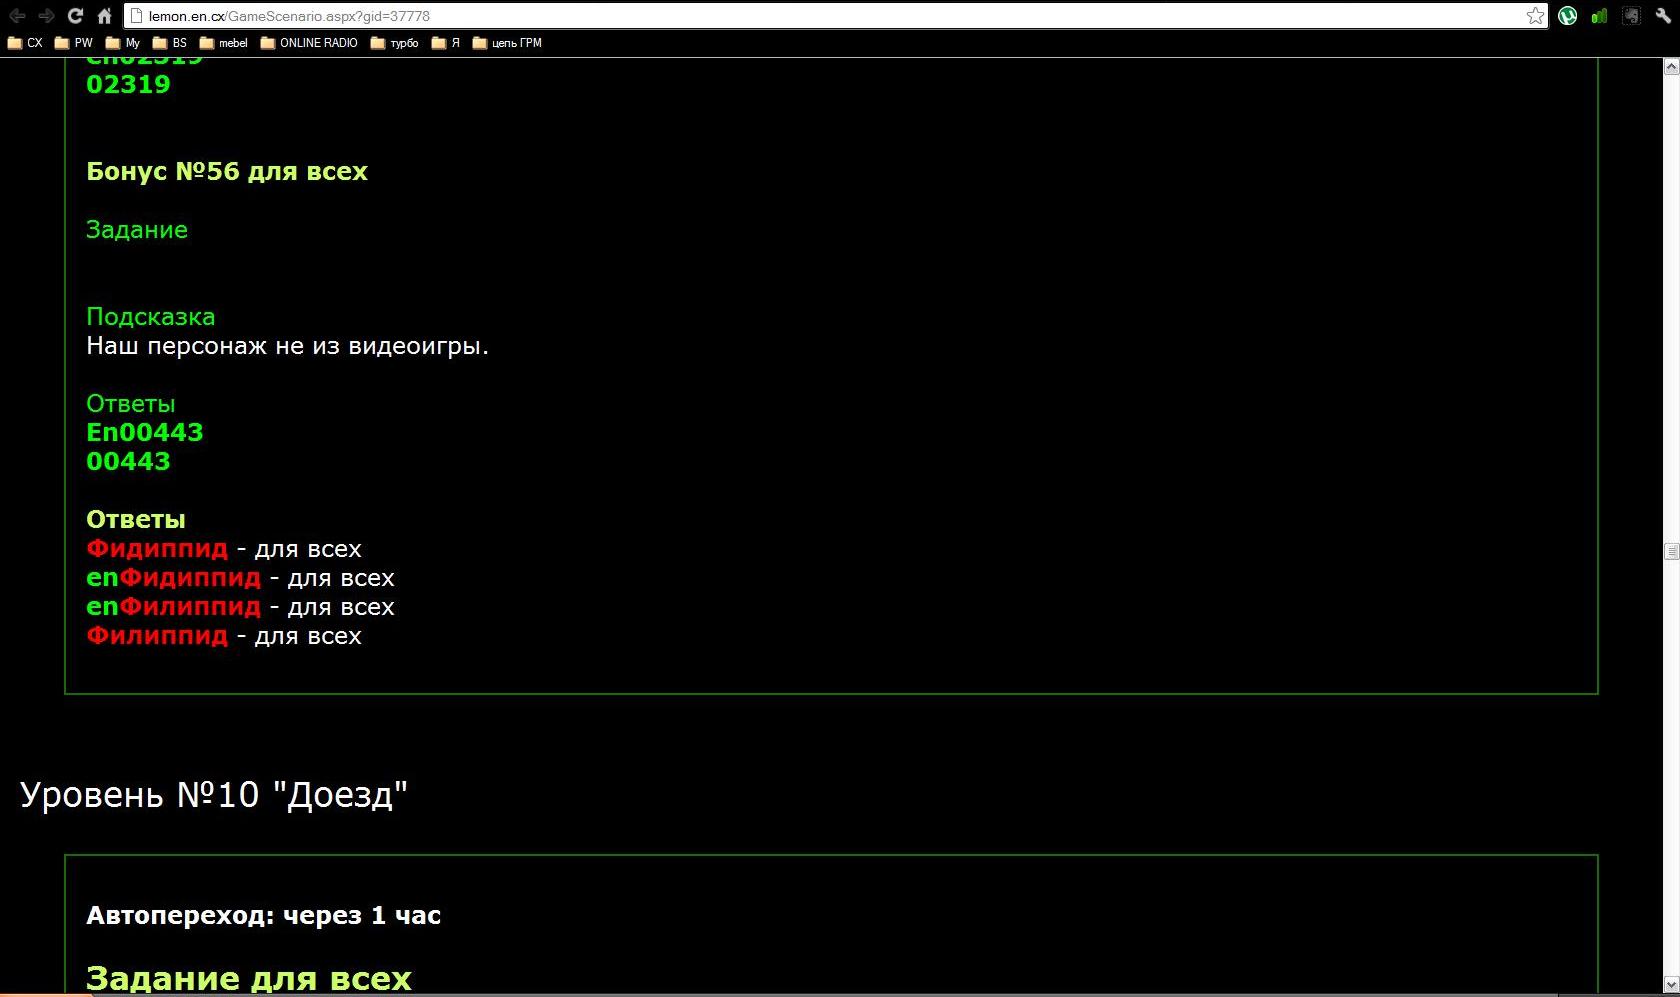
Task: Expand the ONLINE RADIO bookmarks folder
Action: pyautogui.click(x=309, y=43)
